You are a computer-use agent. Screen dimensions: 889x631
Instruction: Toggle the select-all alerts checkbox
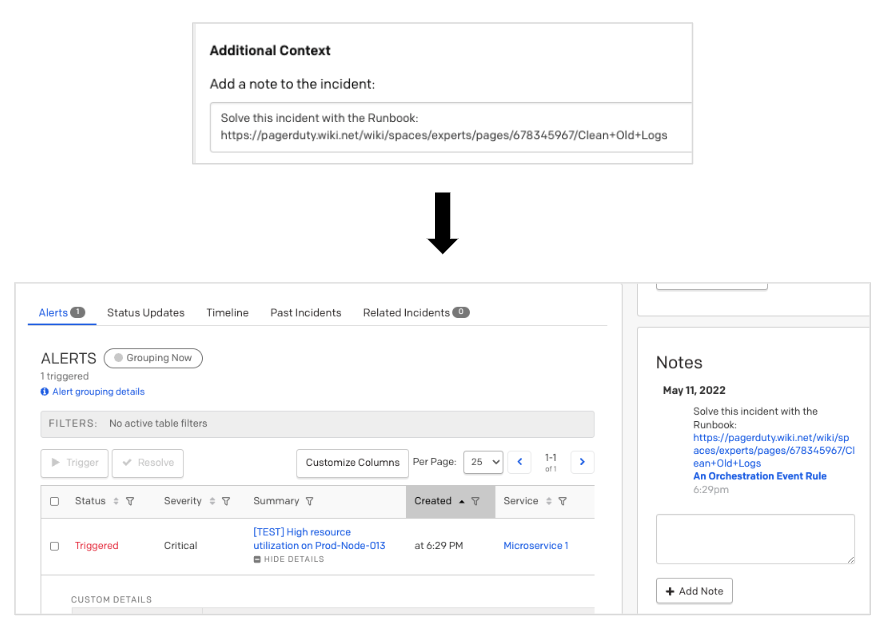55,501
